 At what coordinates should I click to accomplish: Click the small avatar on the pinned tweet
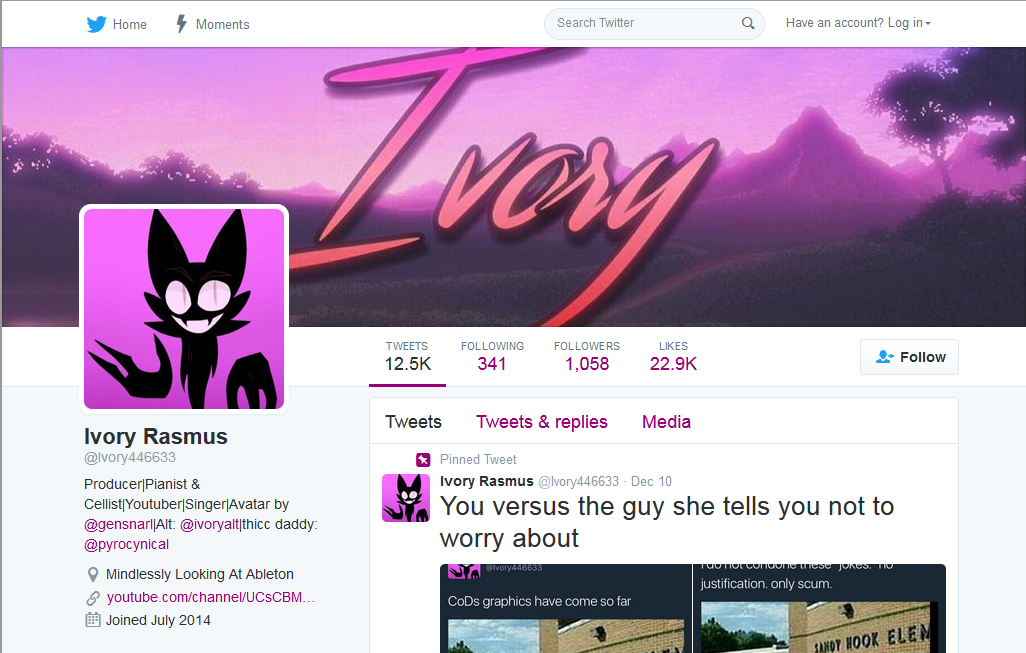click(x=406, y=498)
